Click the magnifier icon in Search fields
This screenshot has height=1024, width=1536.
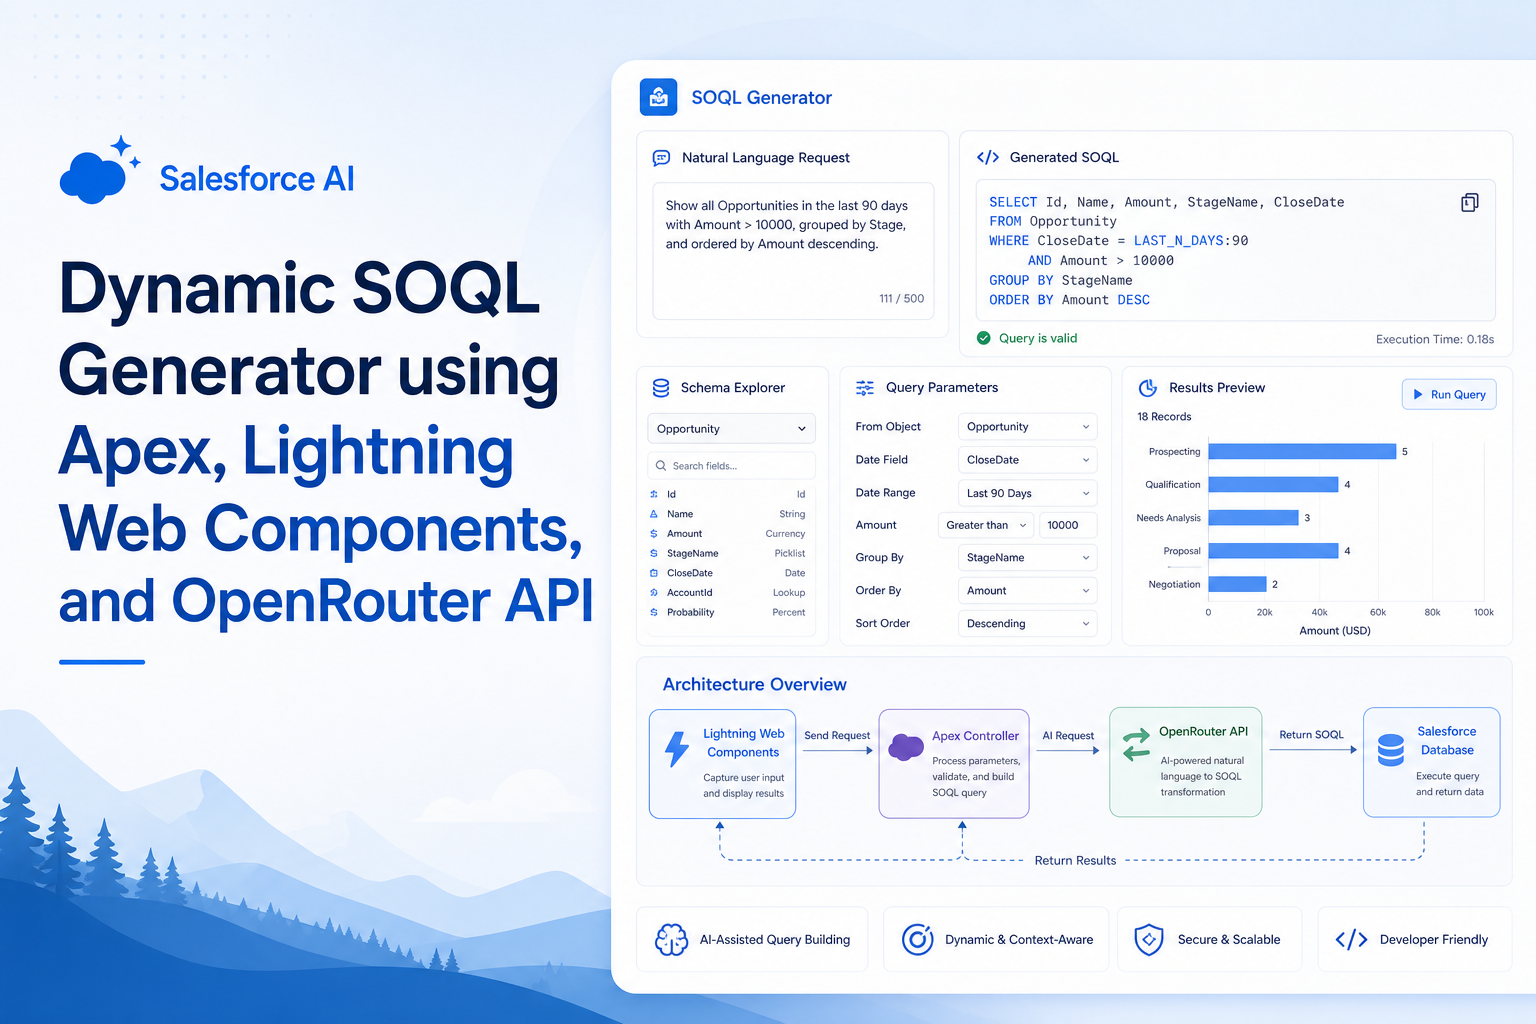661,466
